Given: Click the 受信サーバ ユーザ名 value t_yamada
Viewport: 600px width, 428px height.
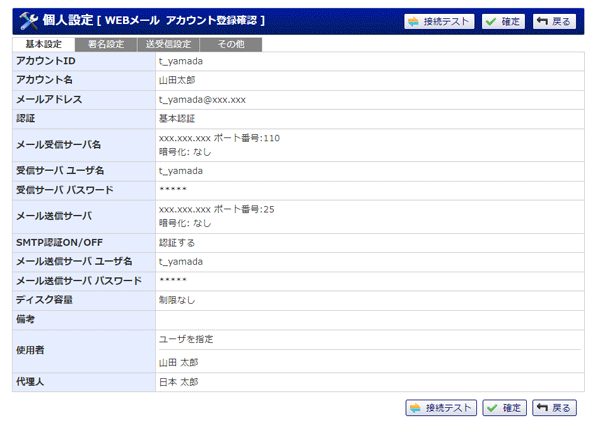Looking at the screenshot, I should (x=181, y=171).
